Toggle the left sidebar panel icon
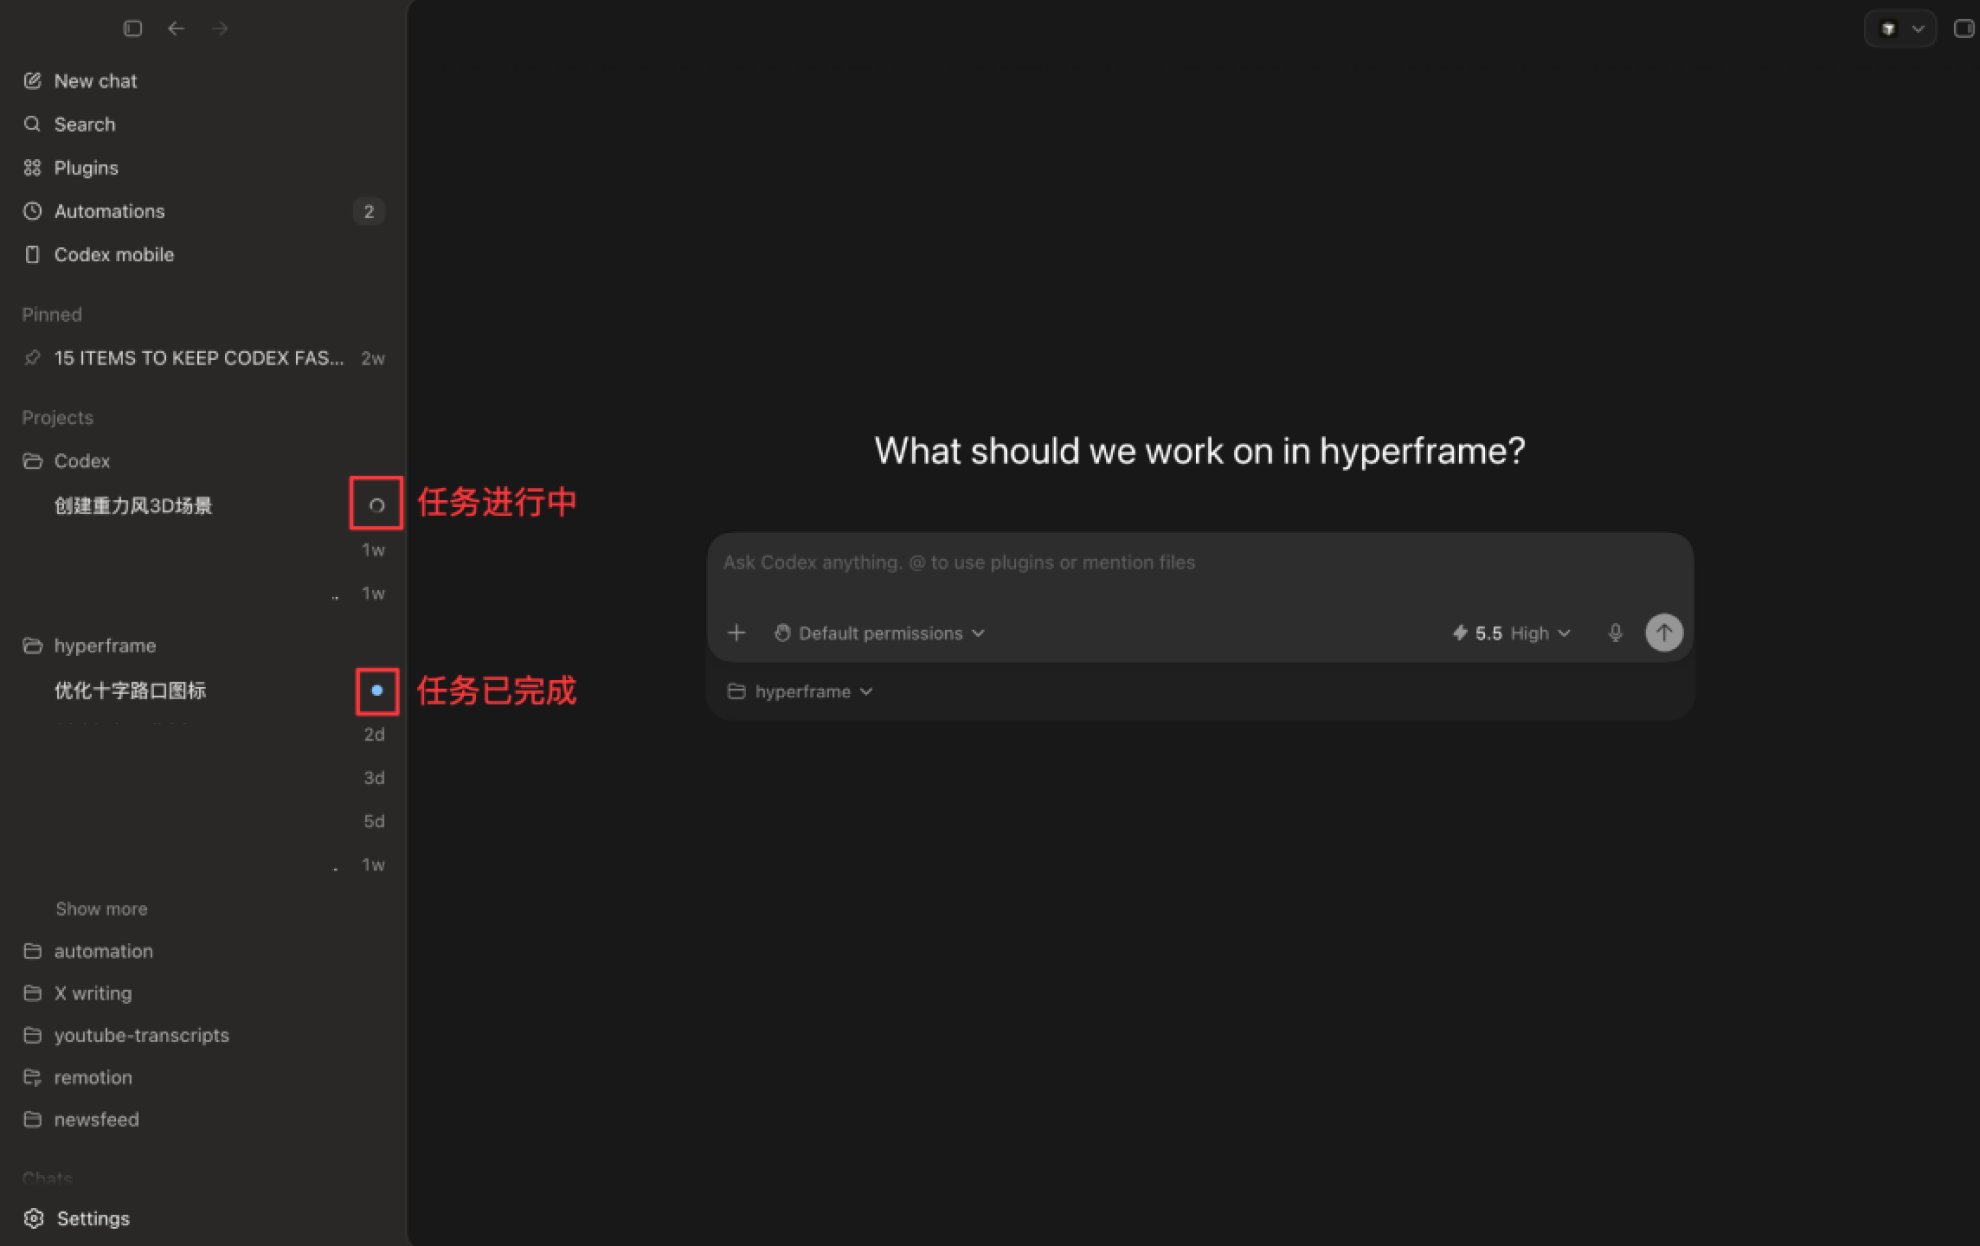 132,28
